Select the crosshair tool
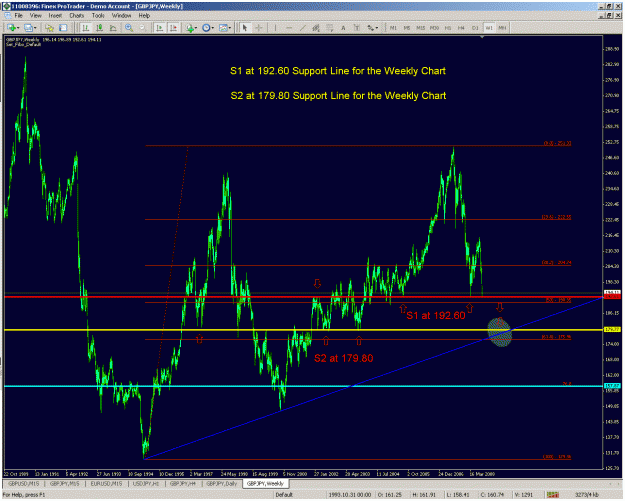 (x=259, y=28)
